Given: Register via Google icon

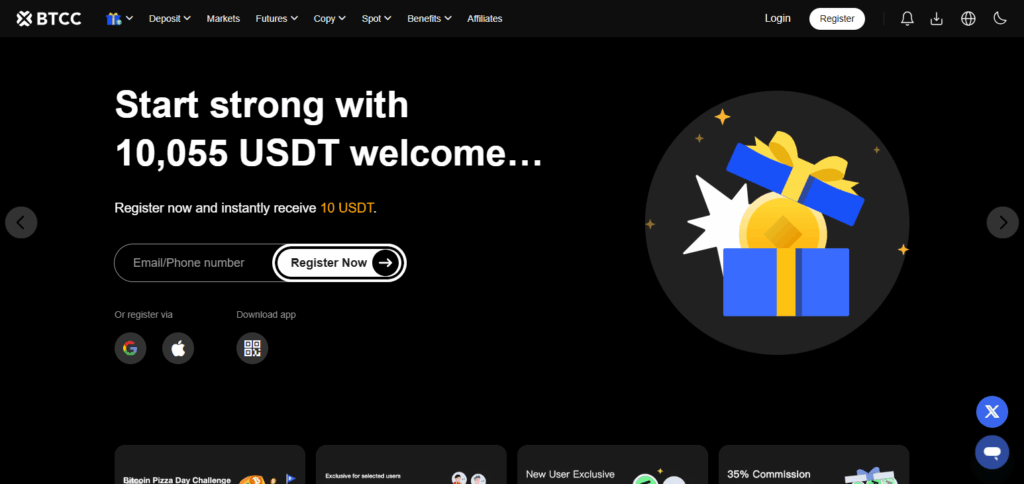Looking at the screenshot, I should click(130, 348).
